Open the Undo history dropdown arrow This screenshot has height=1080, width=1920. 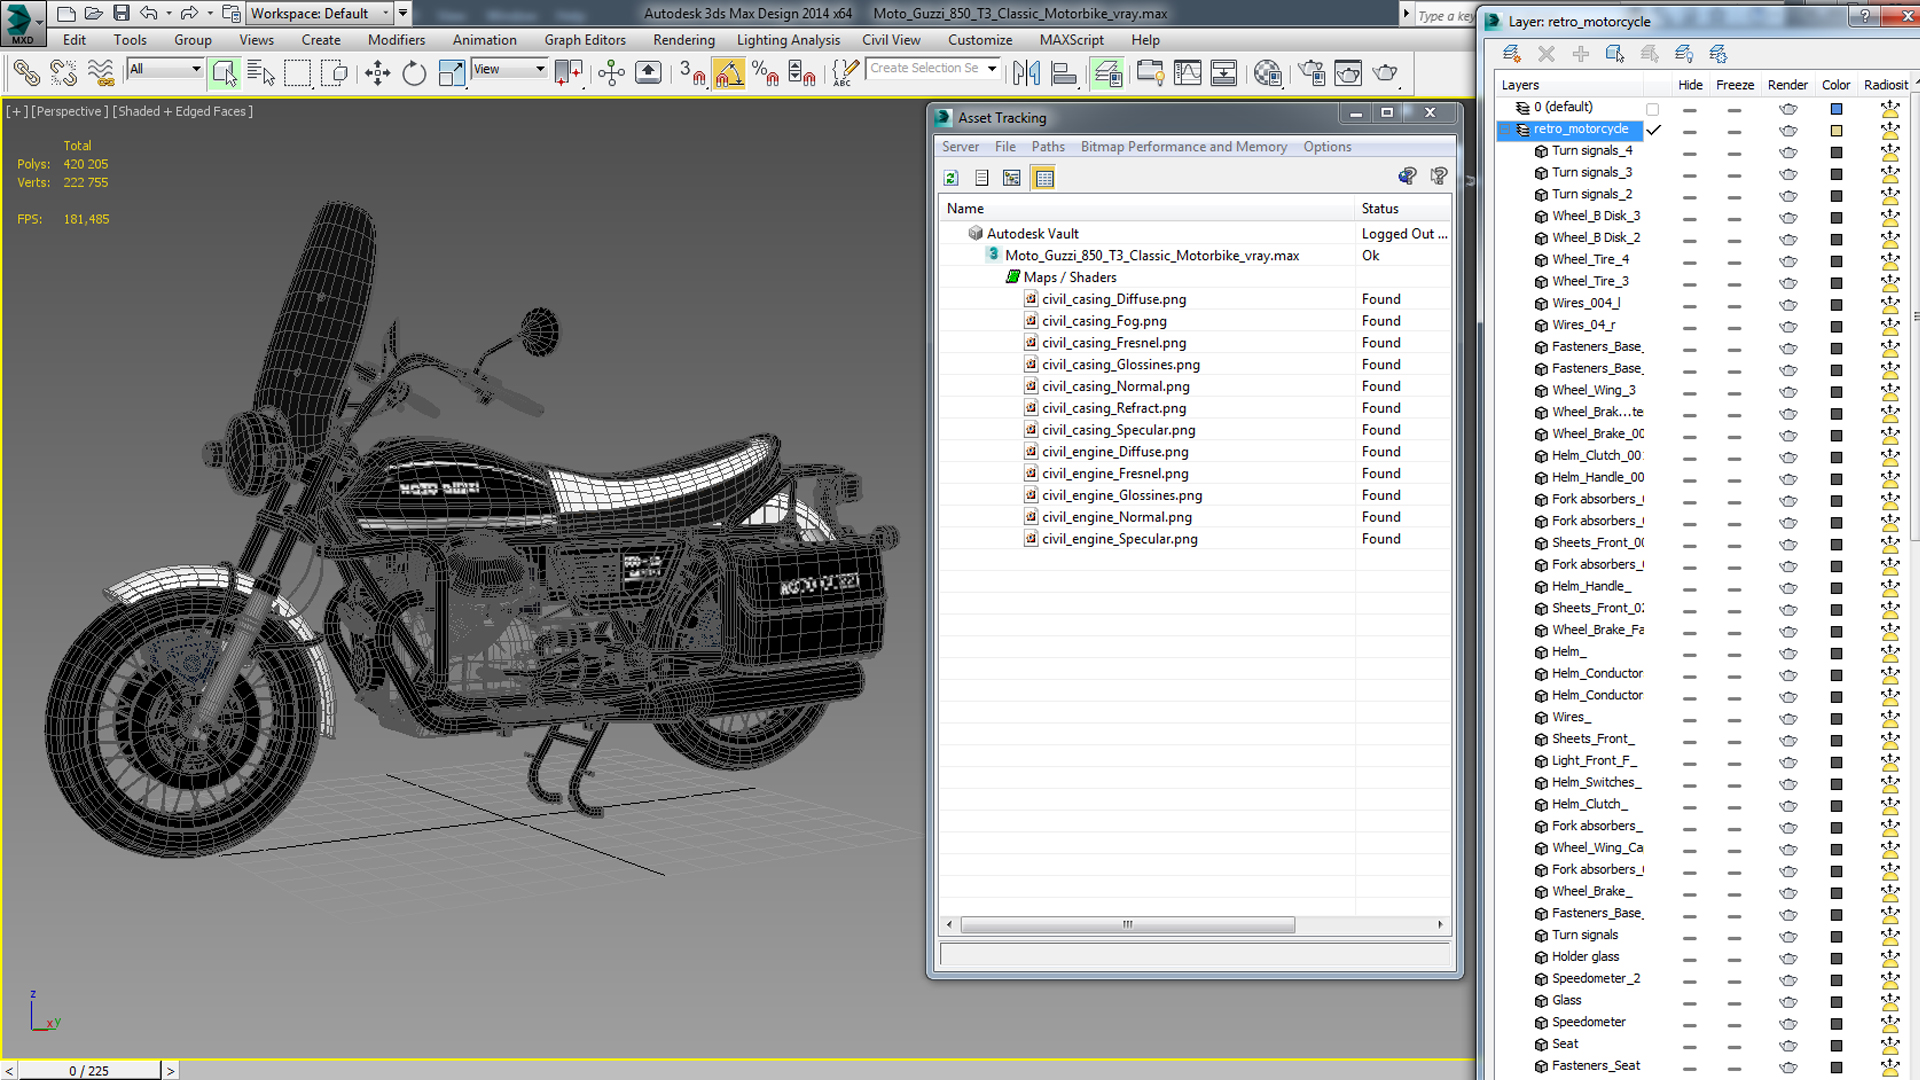pyautogui.click(x=168, y=14)
